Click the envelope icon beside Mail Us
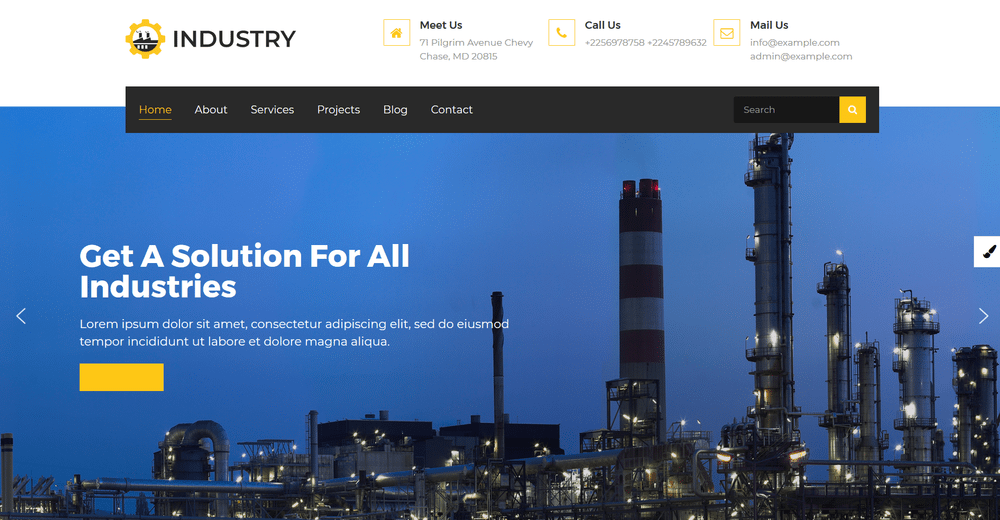1000x520 pixels. (726, 33)
